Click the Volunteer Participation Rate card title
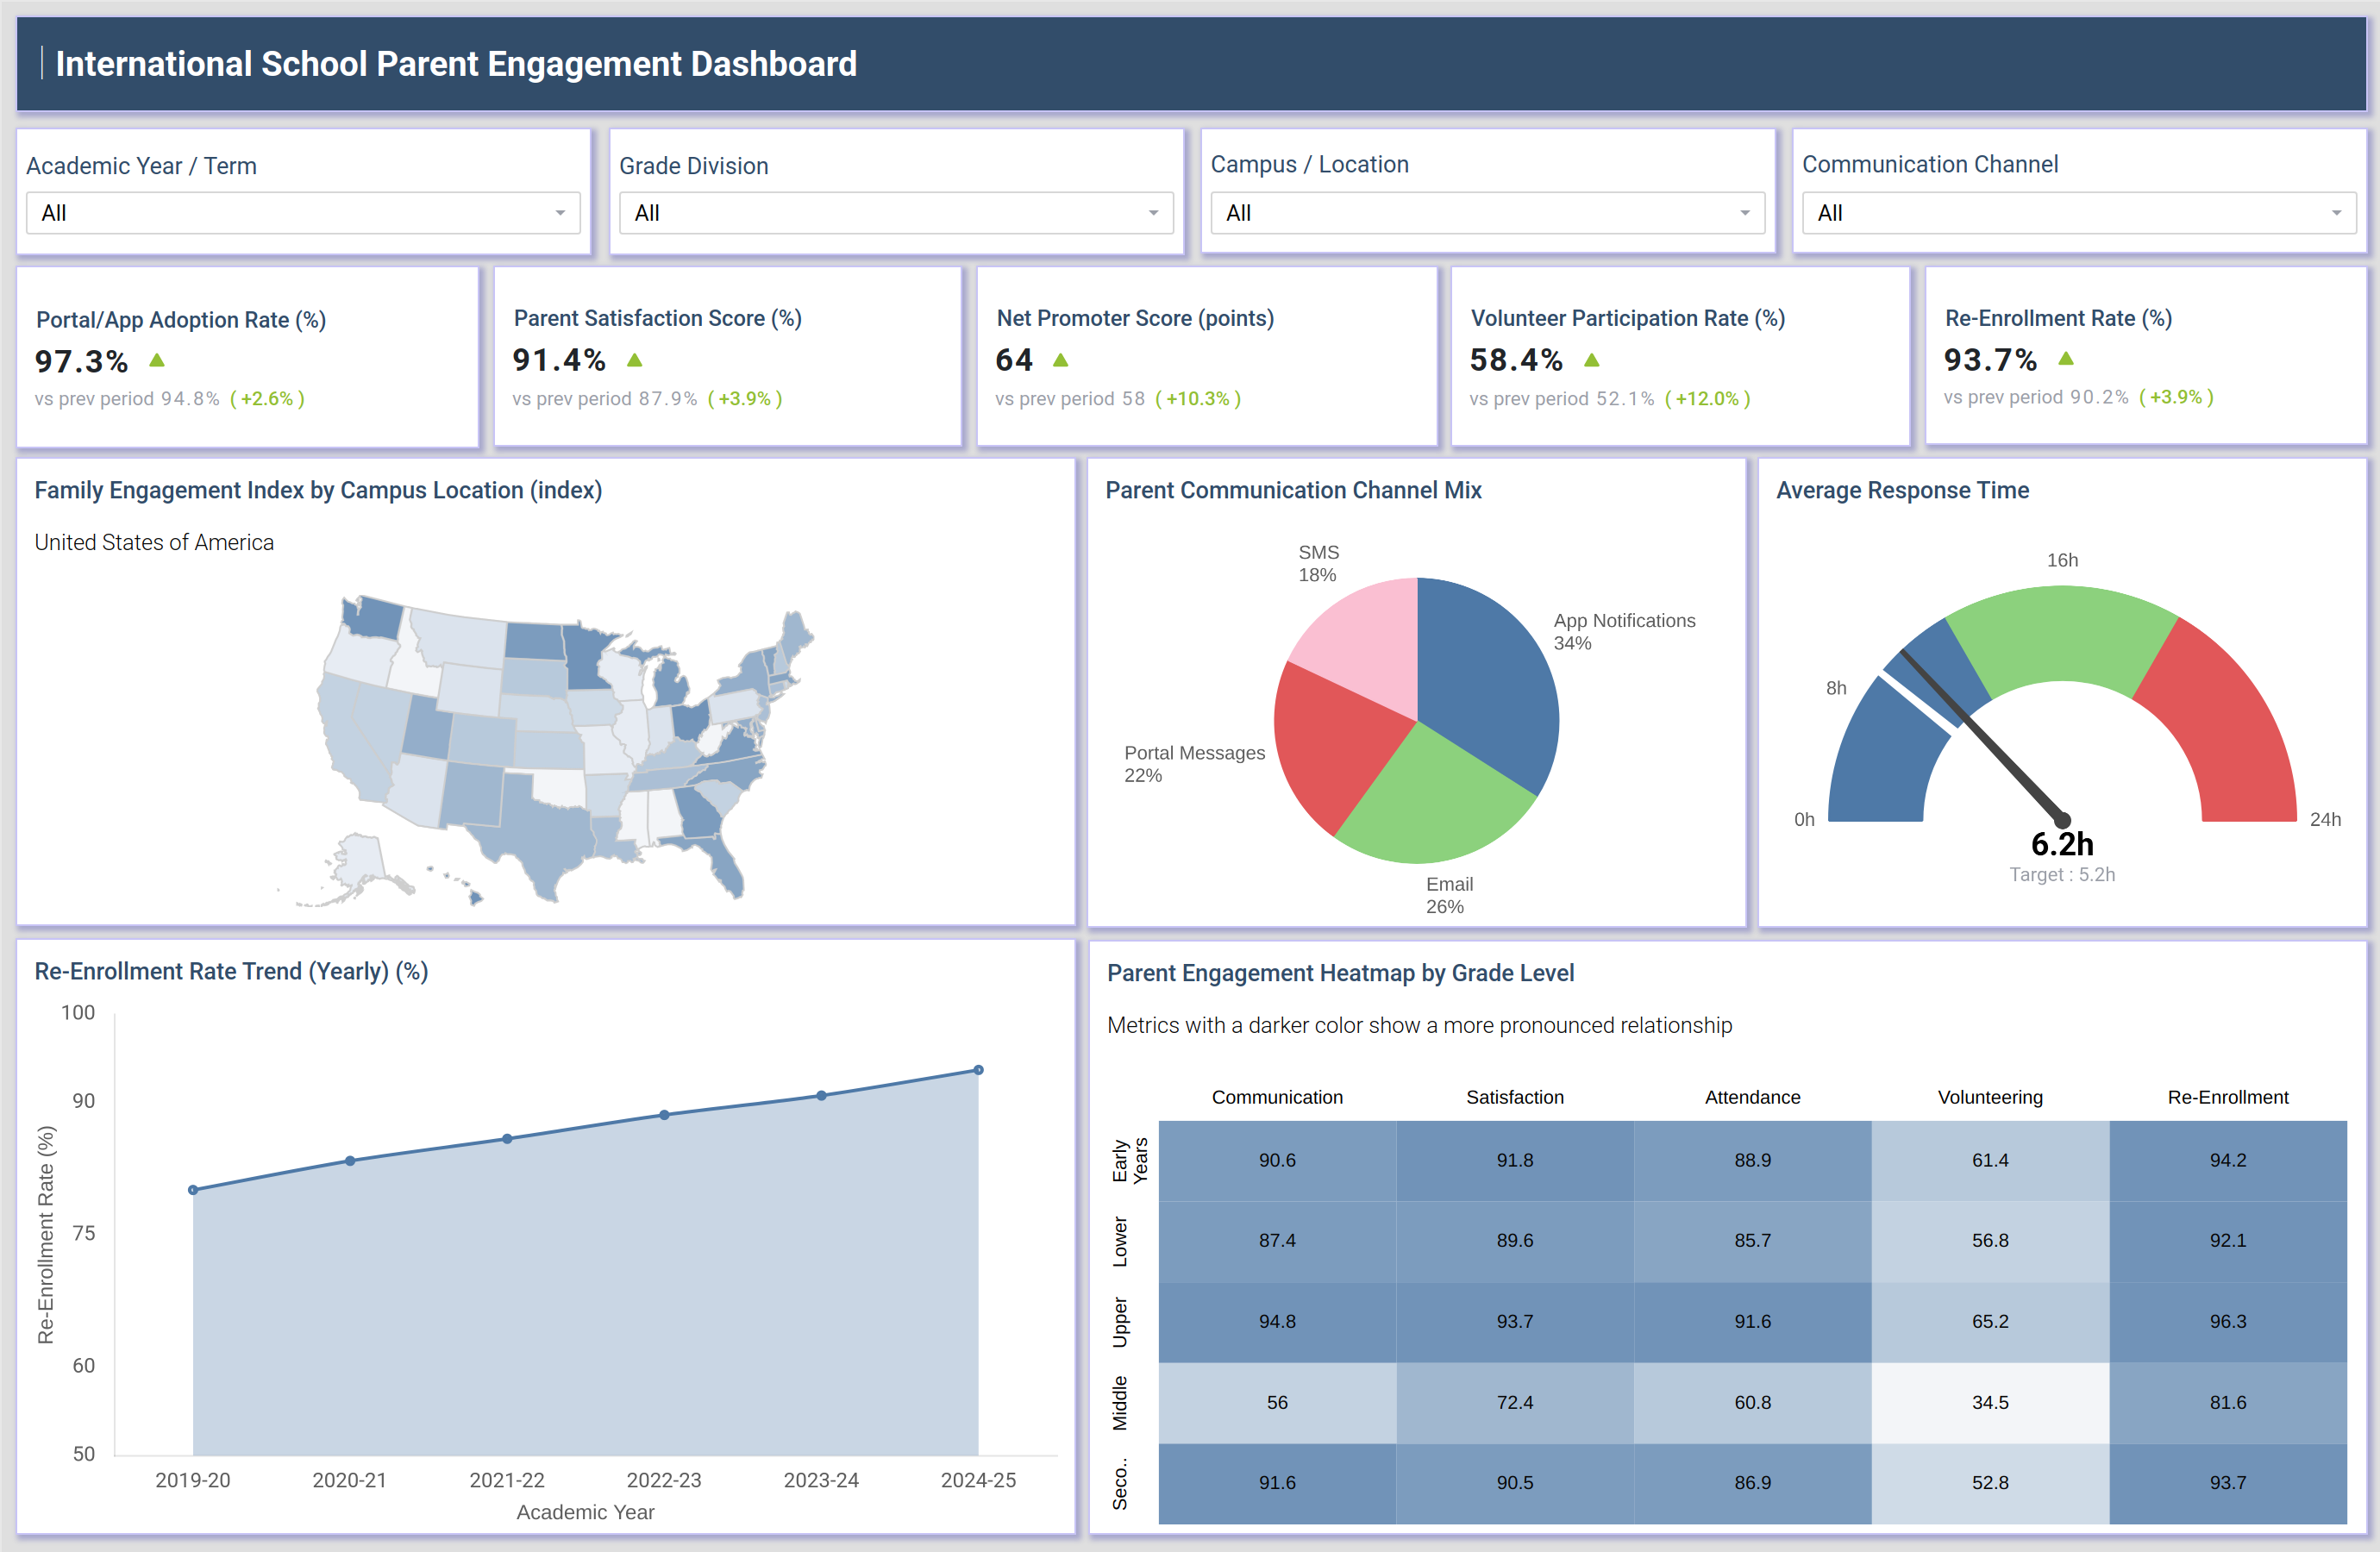The width and height of the screenshot is (2380, 1552). [x=1628, y=318]
